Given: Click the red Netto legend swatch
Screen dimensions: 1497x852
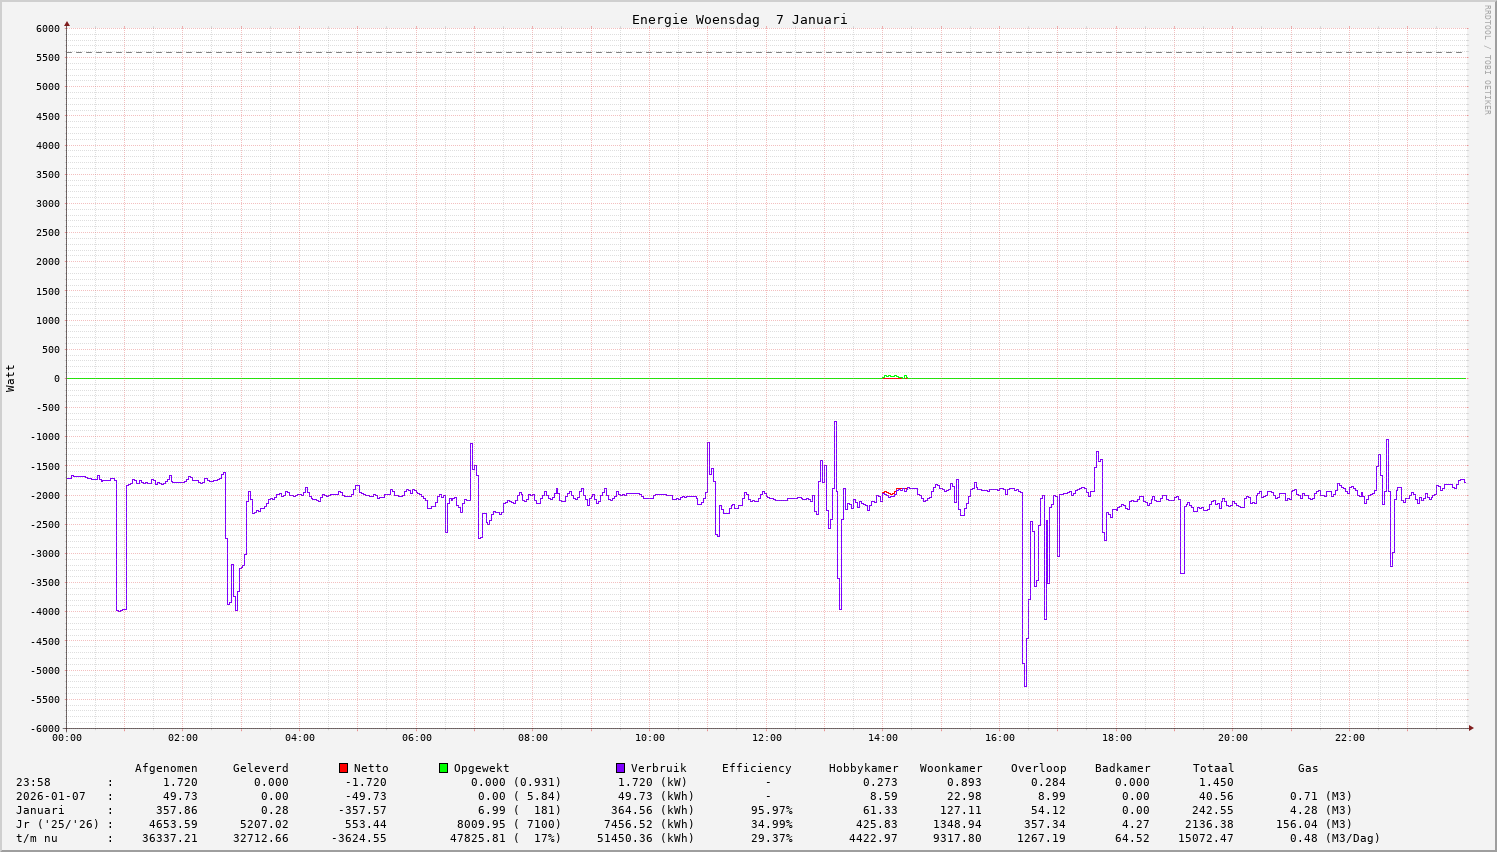Looking at the screenshot, I should coord(343,768).
